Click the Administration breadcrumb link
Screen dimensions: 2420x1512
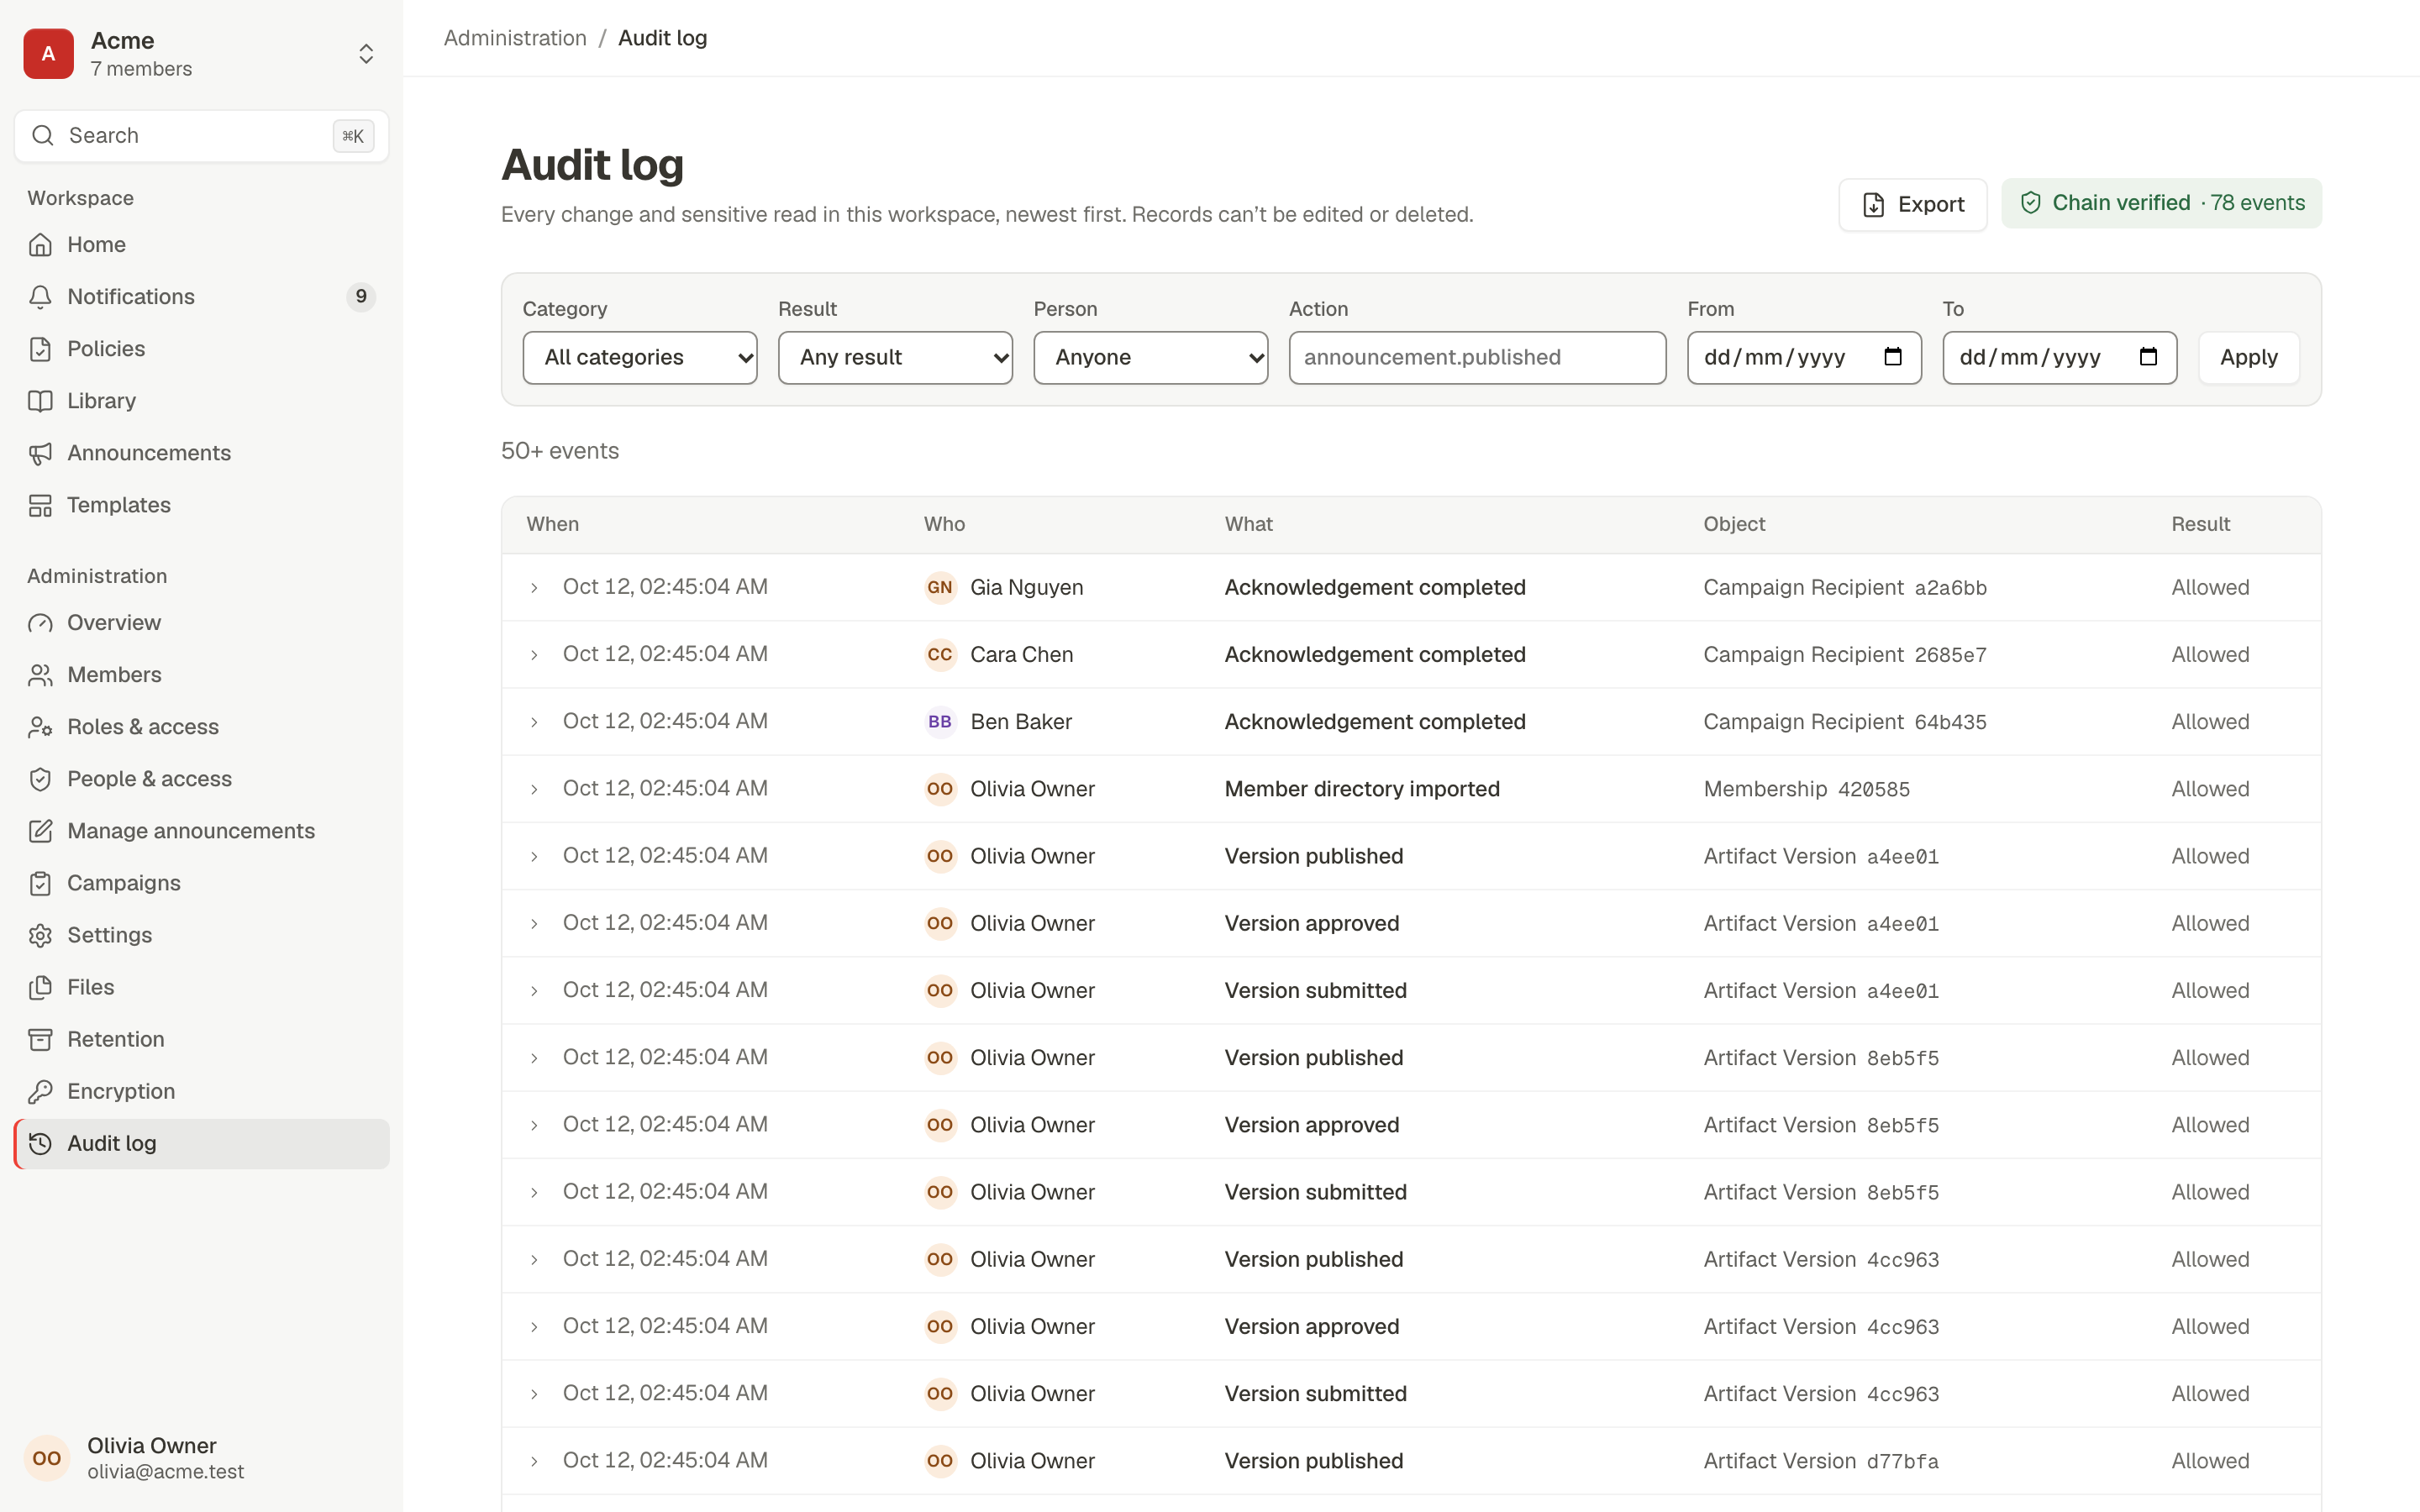point(515,38)
